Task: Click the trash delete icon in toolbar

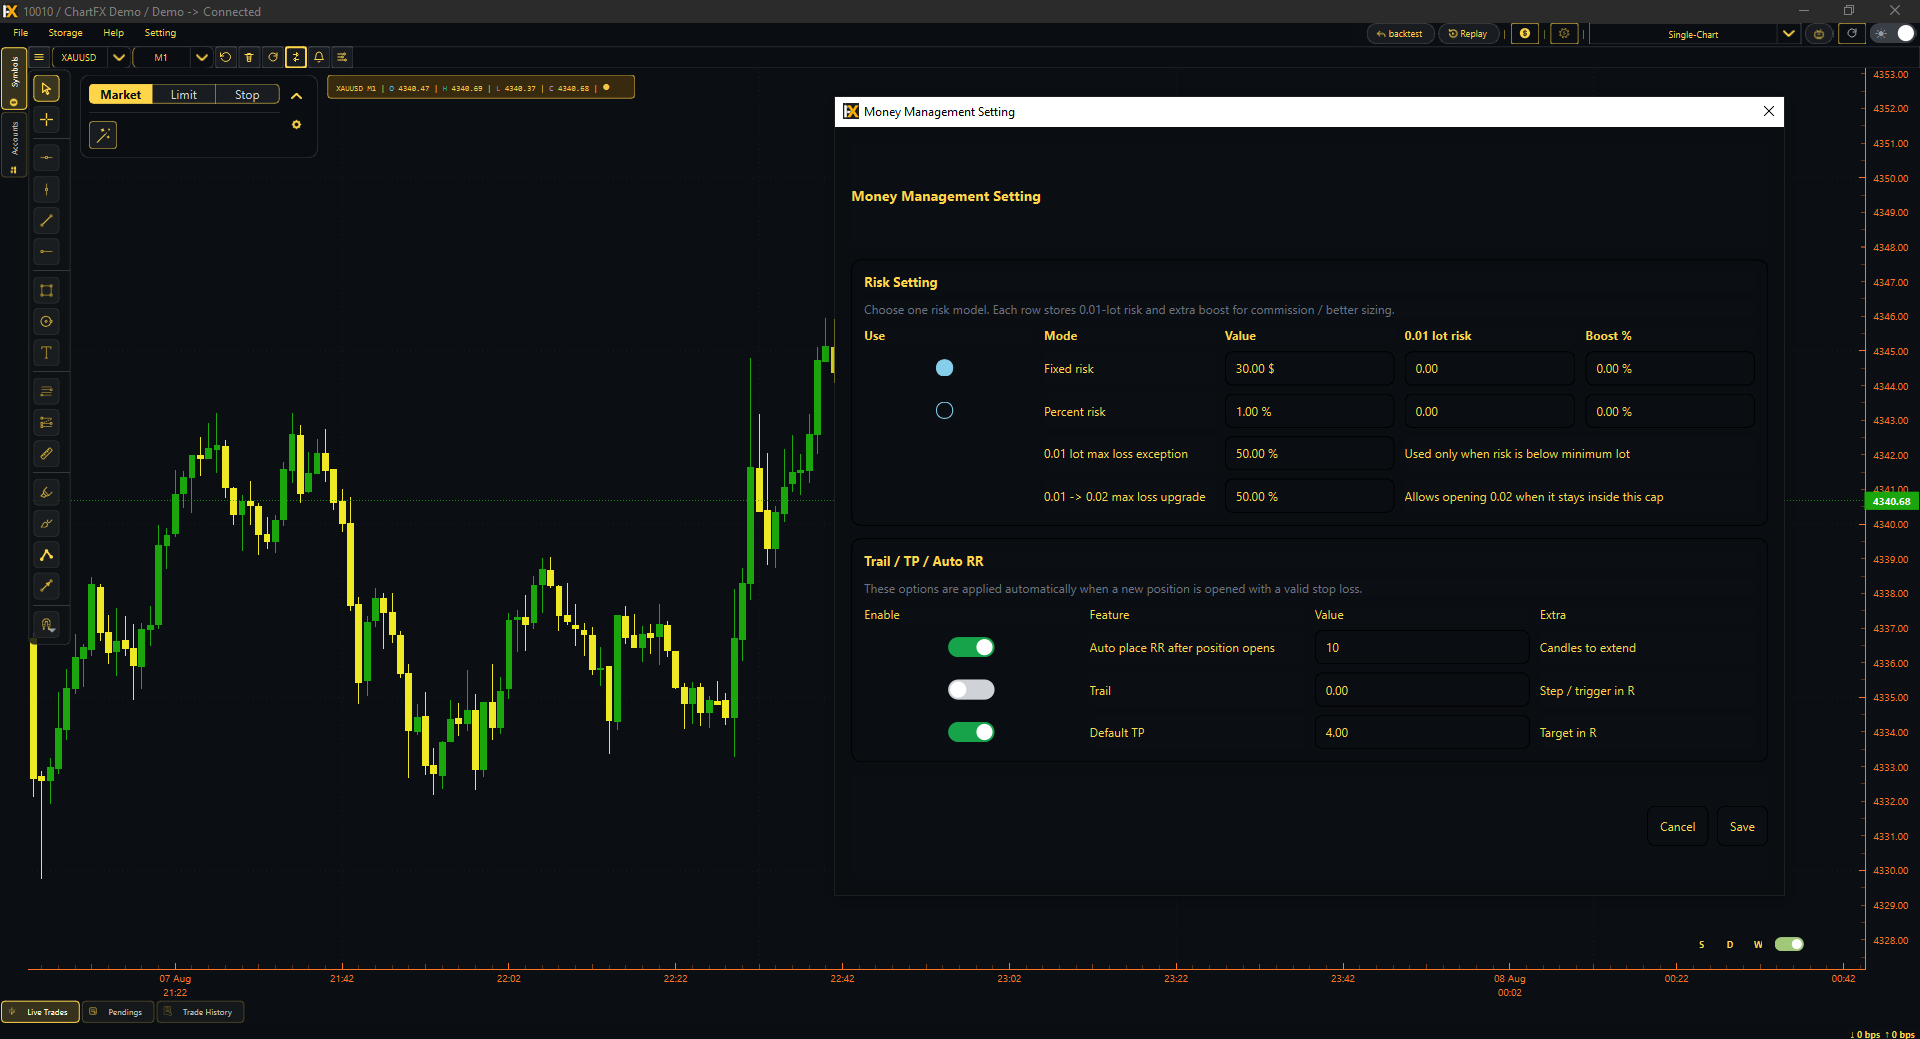Action: (x=249, y=57)
